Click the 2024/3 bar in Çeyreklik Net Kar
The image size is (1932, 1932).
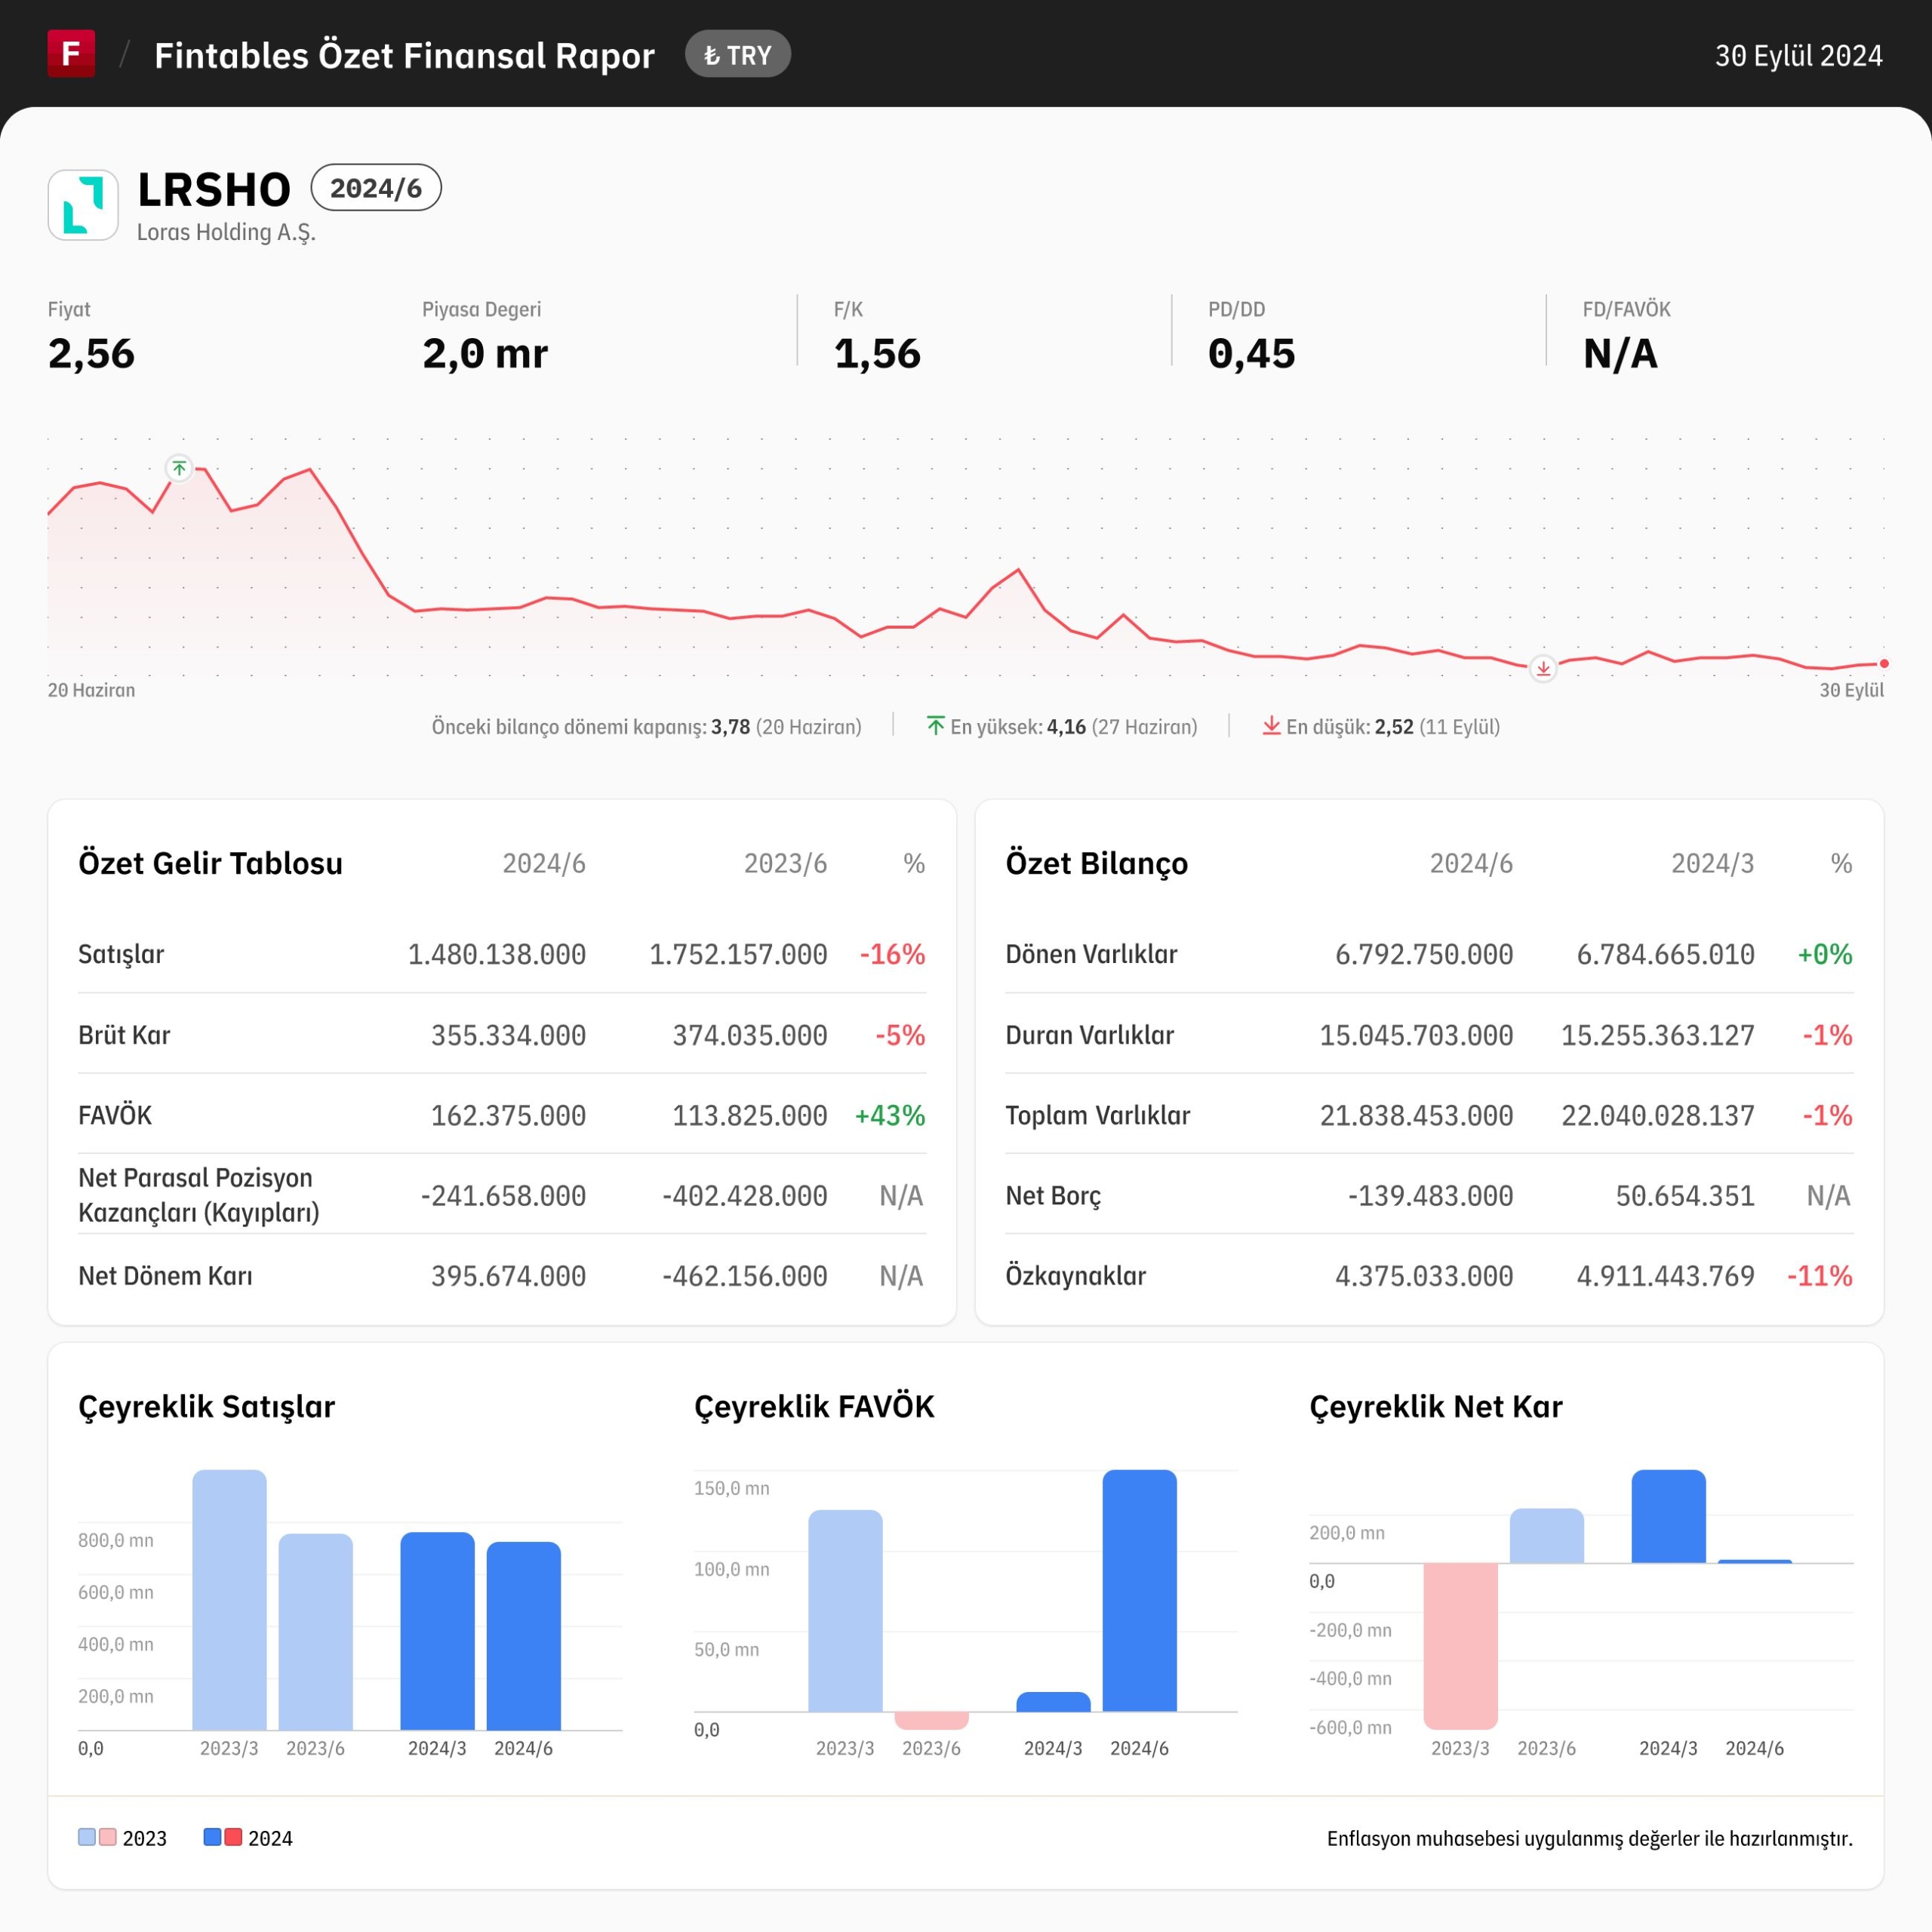tap(1668, 1516)
